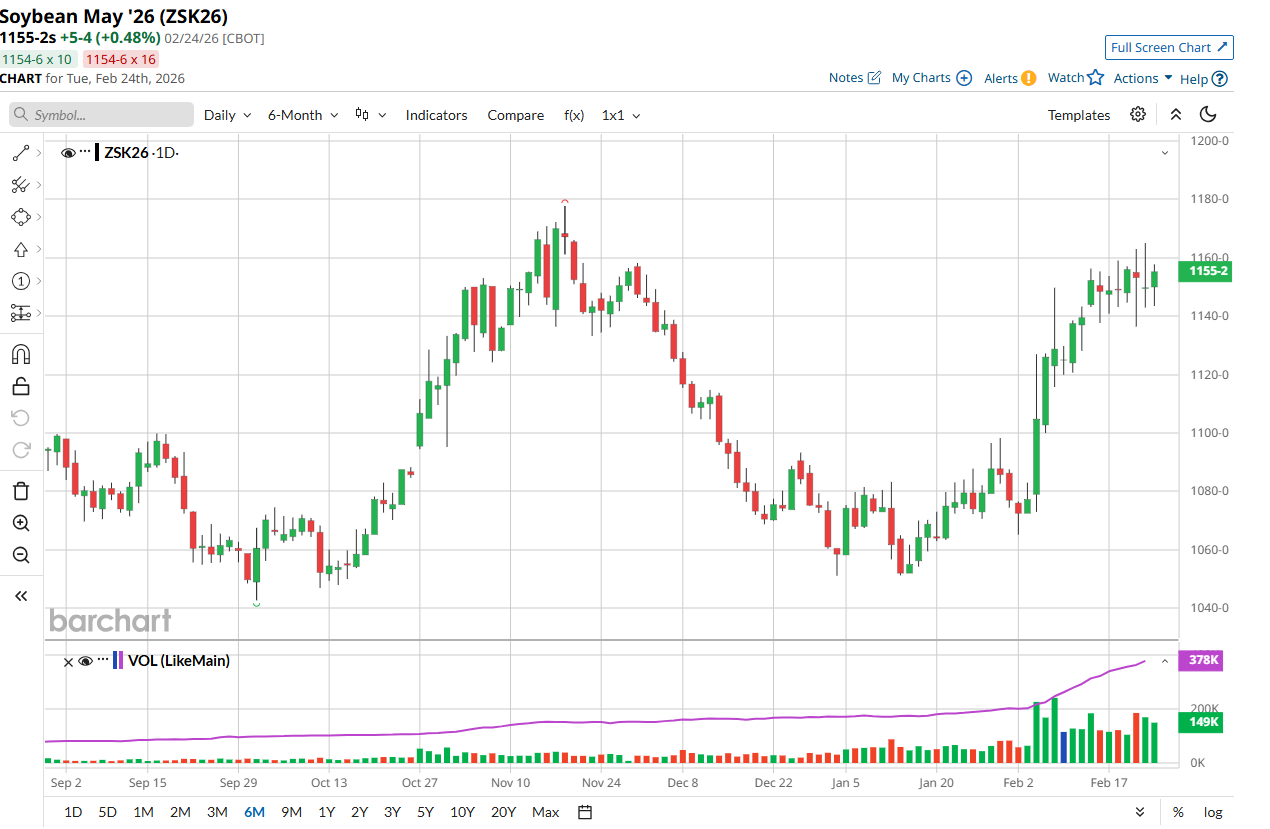1270x829 pixels.
Task: Zoom in on the chart
Action: (x=21, y=523)
